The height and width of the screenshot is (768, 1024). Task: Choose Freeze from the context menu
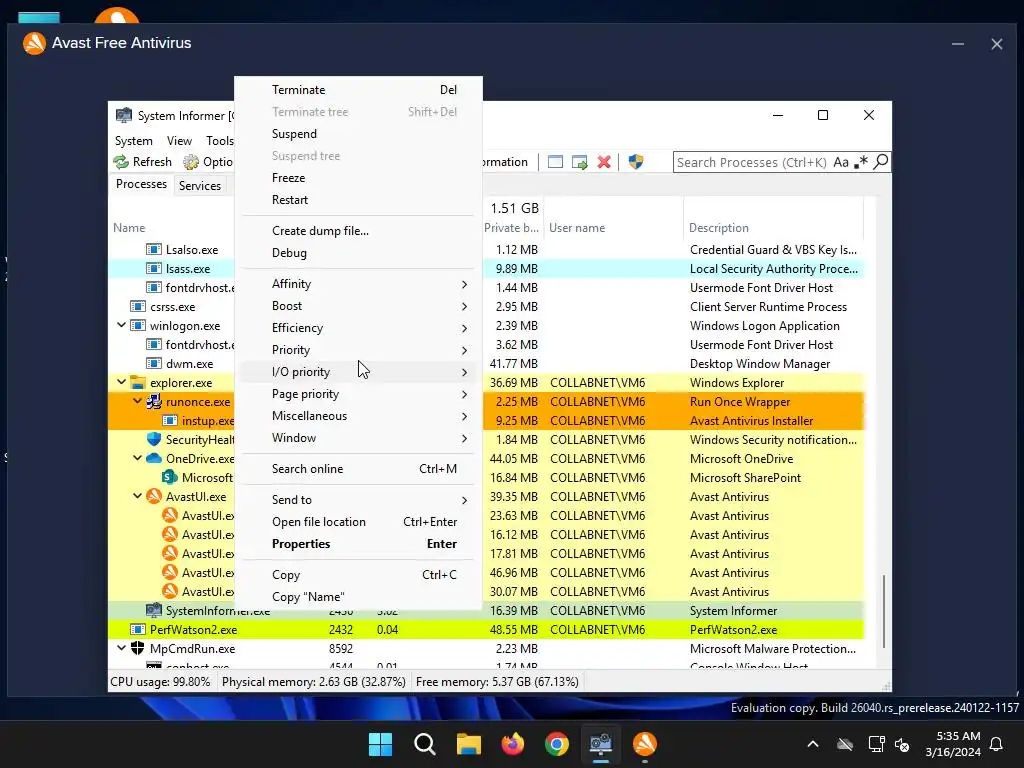coord(359,178)
